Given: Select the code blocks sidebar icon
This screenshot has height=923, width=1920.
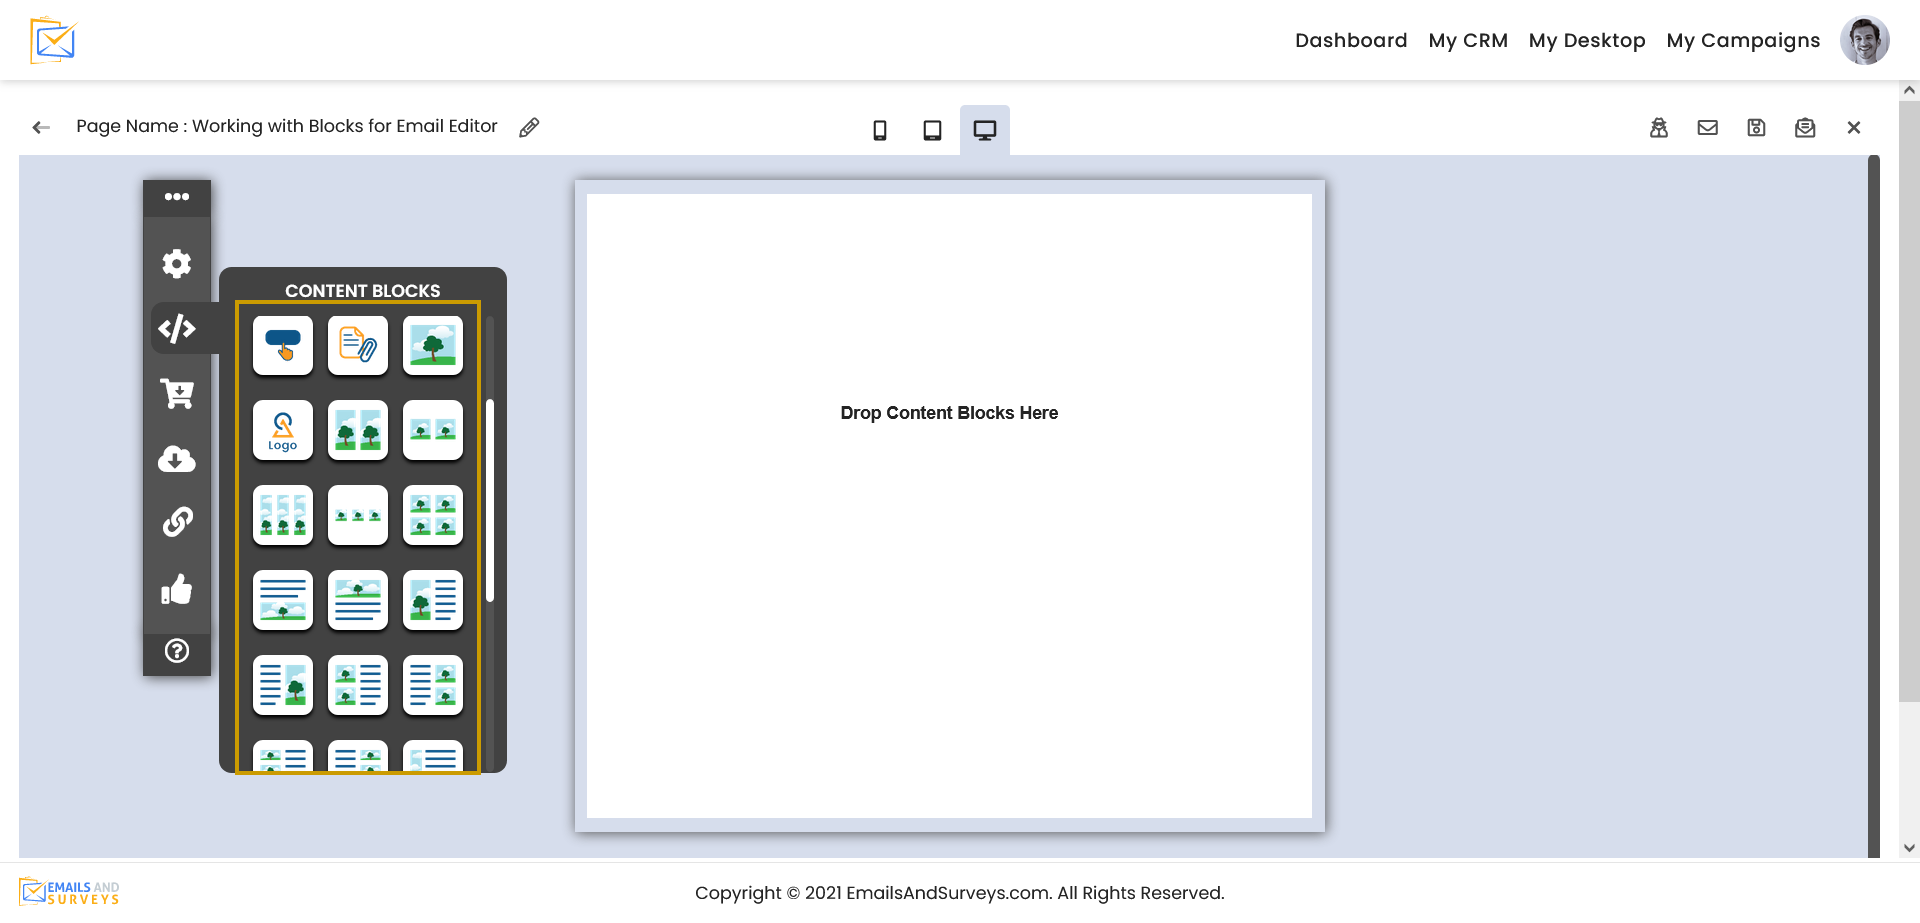Looking at the screenshot, I should (x=177, y=328).
